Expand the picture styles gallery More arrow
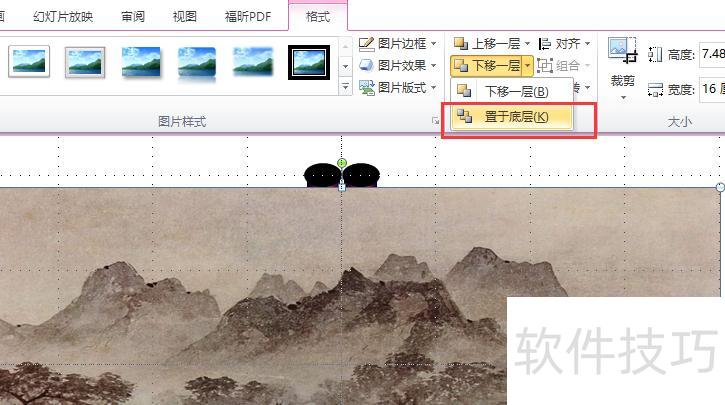 click(x=345, y=86)
